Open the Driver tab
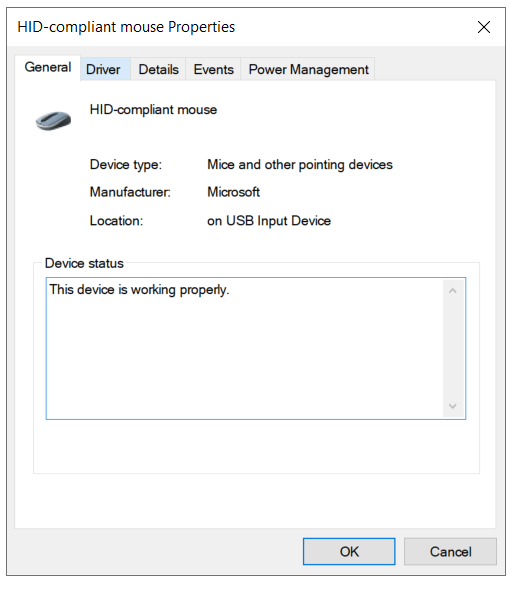 pos(103,69)
